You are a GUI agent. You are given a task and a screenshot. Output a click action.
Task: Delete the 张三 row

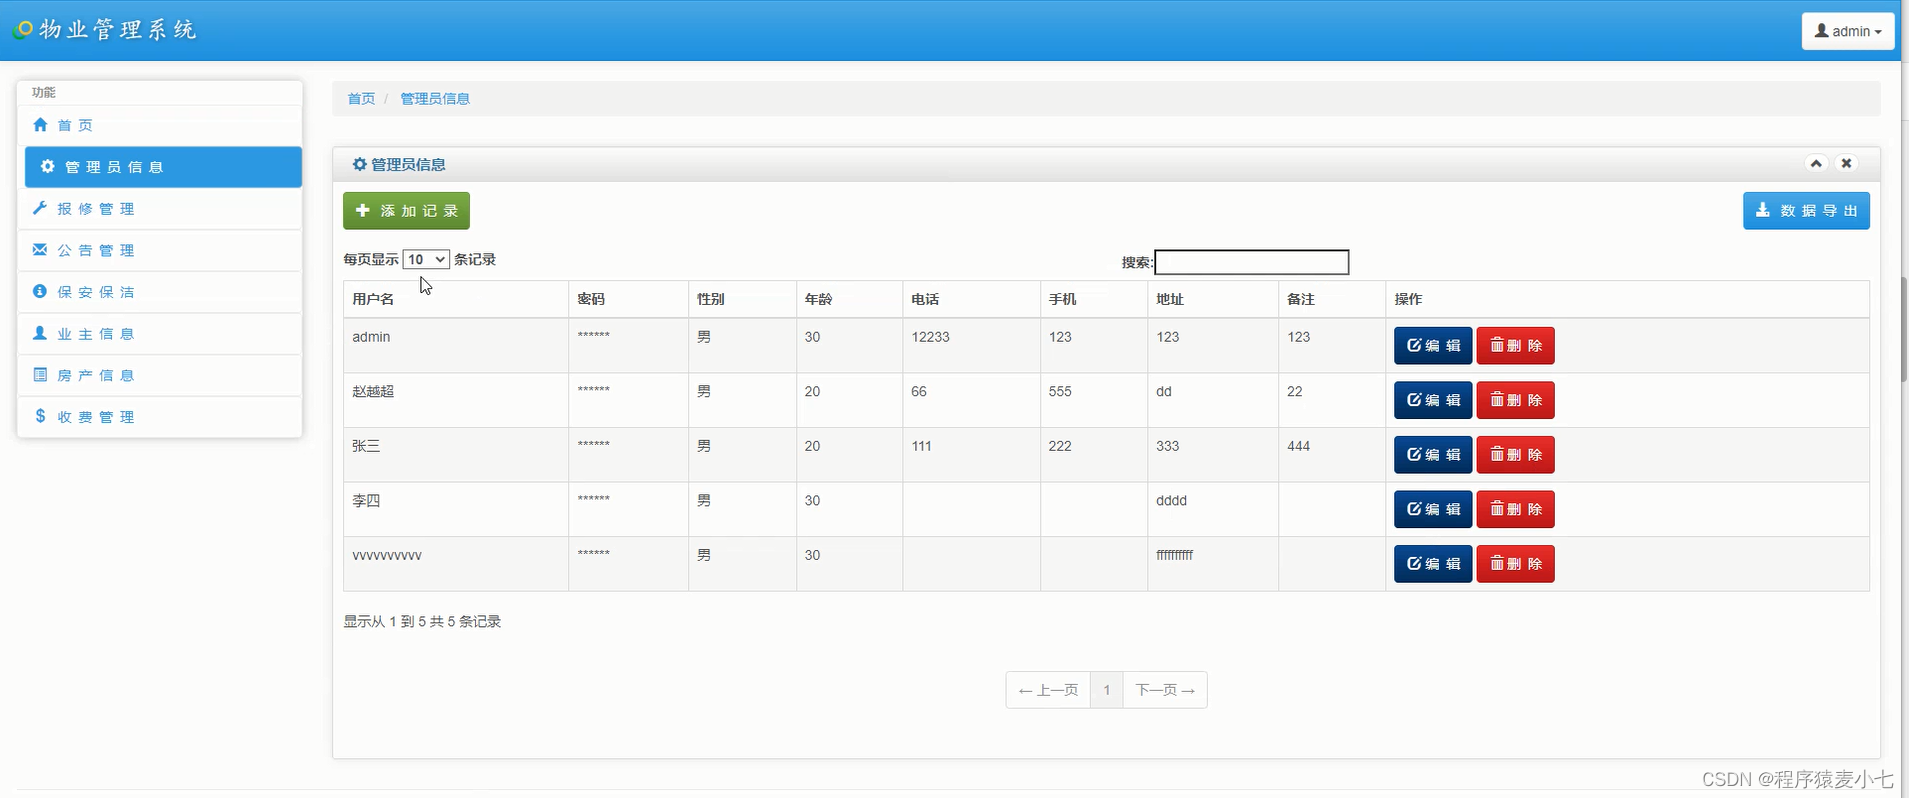(x=1515, y=455)
